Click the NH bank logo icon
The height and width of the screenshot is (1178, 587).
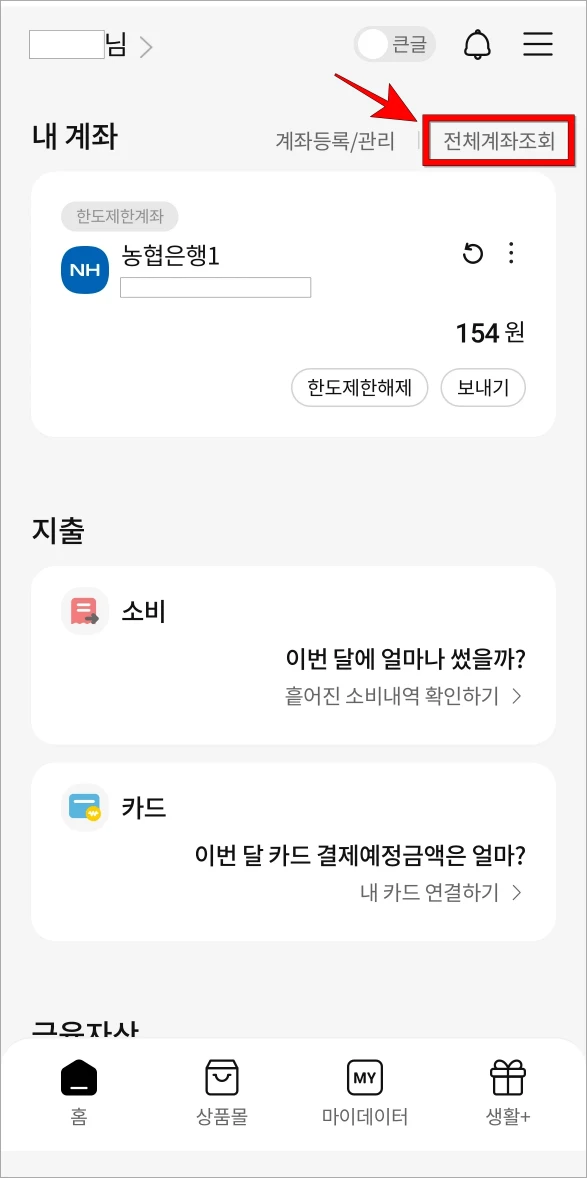point(84,269)
